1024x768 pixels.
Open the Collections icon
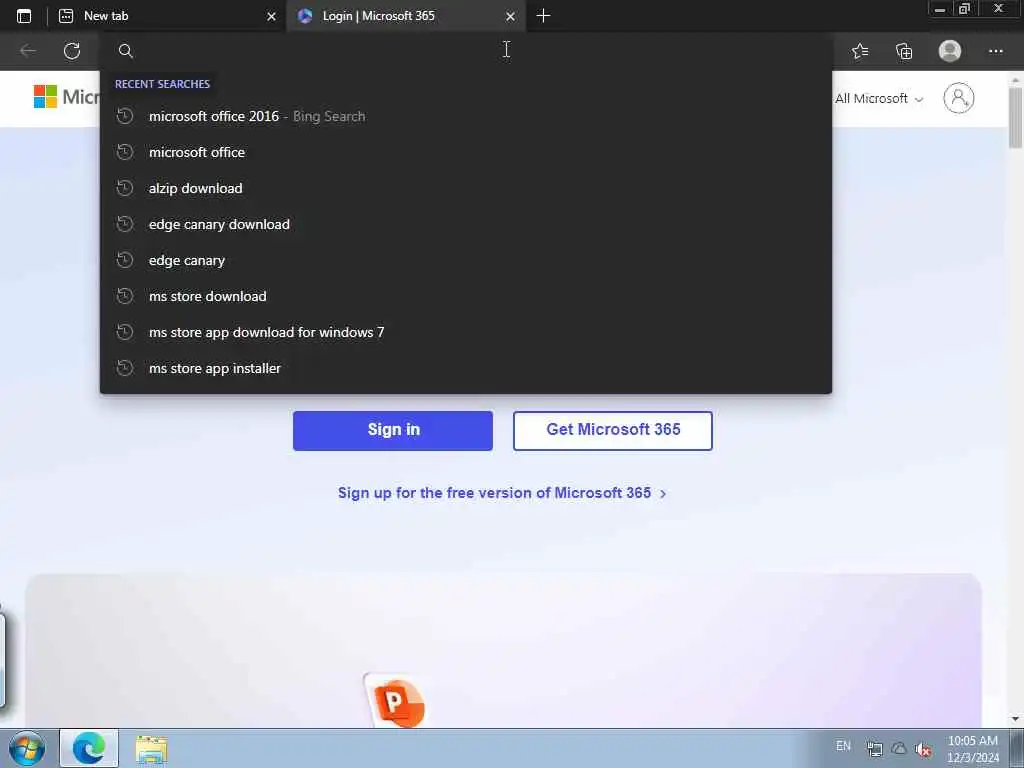(x=904, y=51)
